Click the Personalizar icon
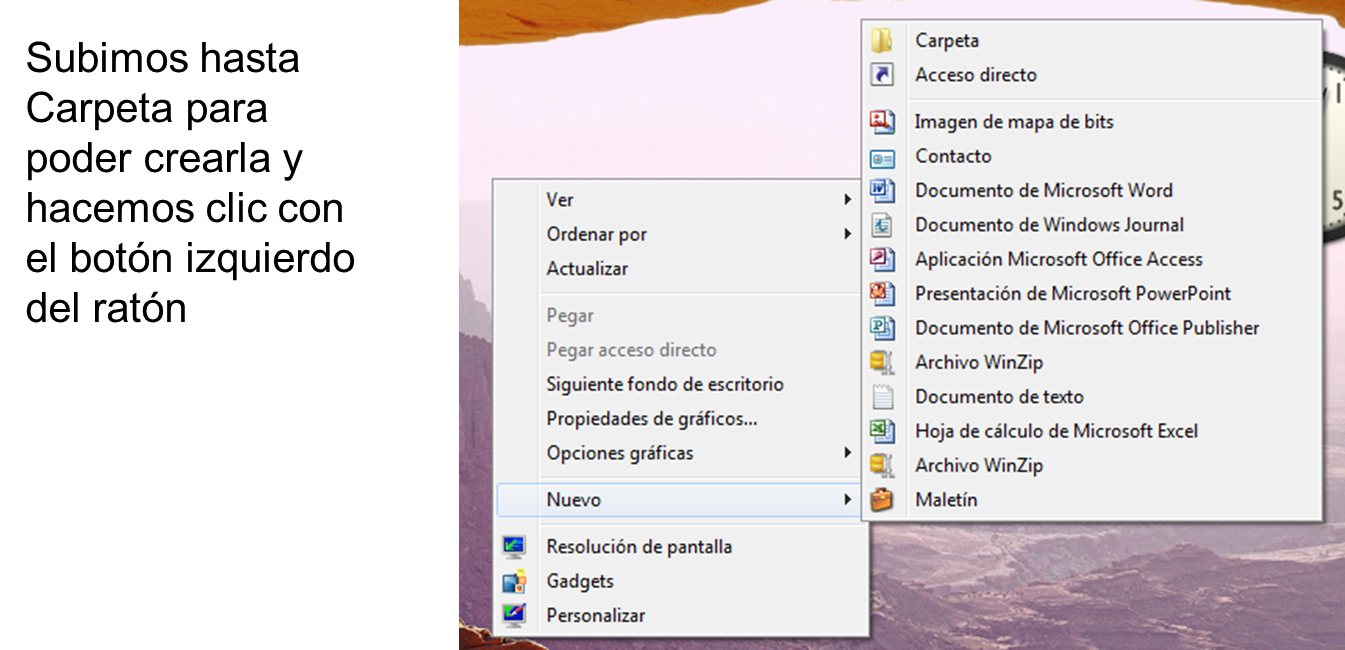1345x650 pixels. [x=515, y=615]
